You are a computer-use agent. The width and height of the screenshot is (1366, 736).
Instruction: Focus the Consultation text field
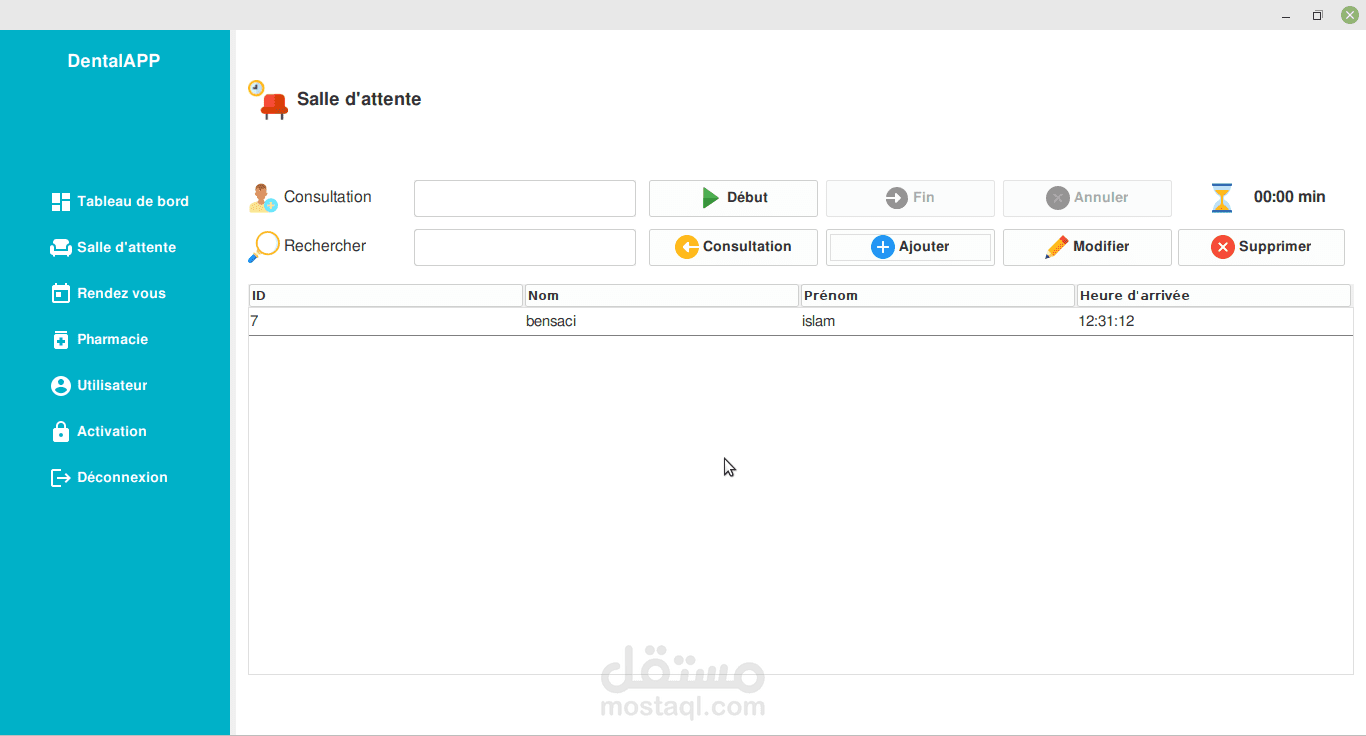click(x=525, y=198)
